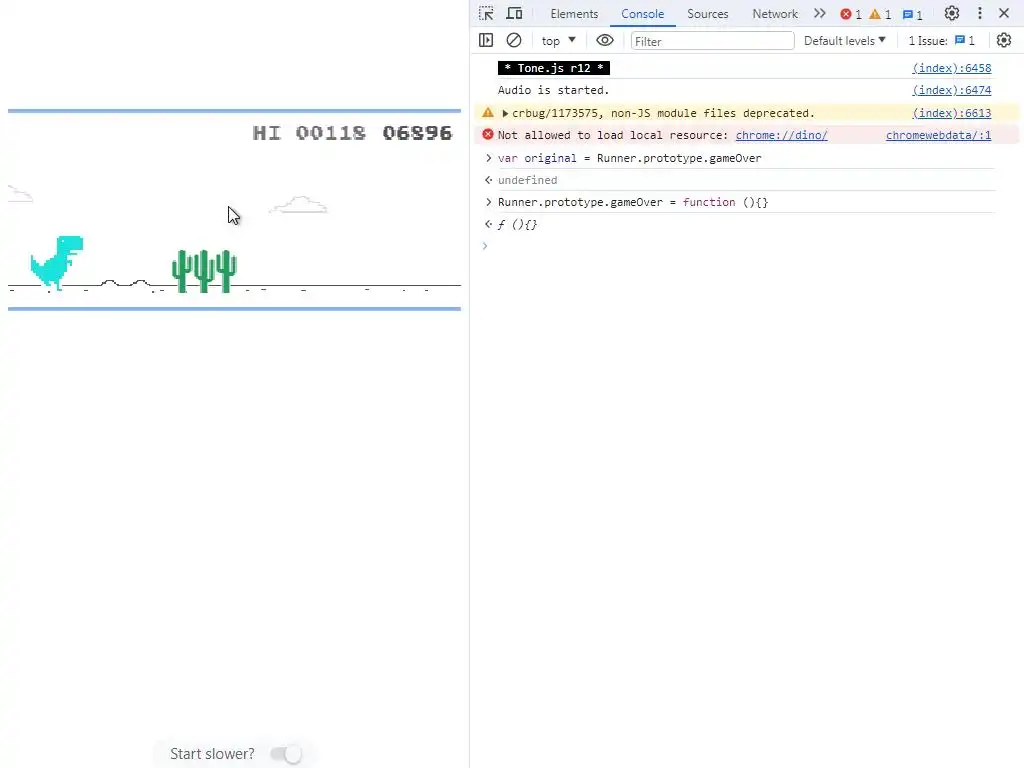1024x768 pixels.
Task: Select the gameOver function assignment line
Action: 632,202
